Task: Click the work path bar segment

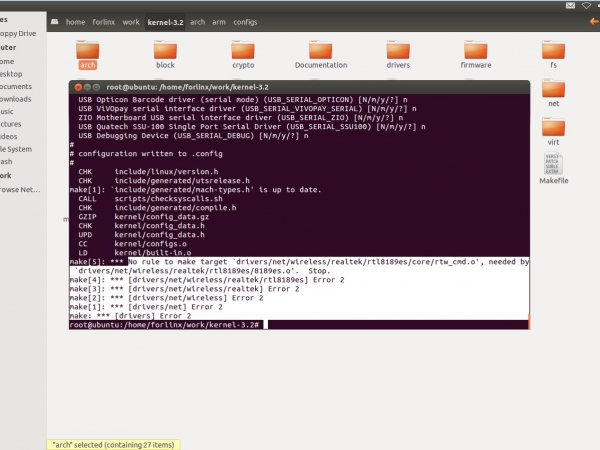Action: click(131, 21)
